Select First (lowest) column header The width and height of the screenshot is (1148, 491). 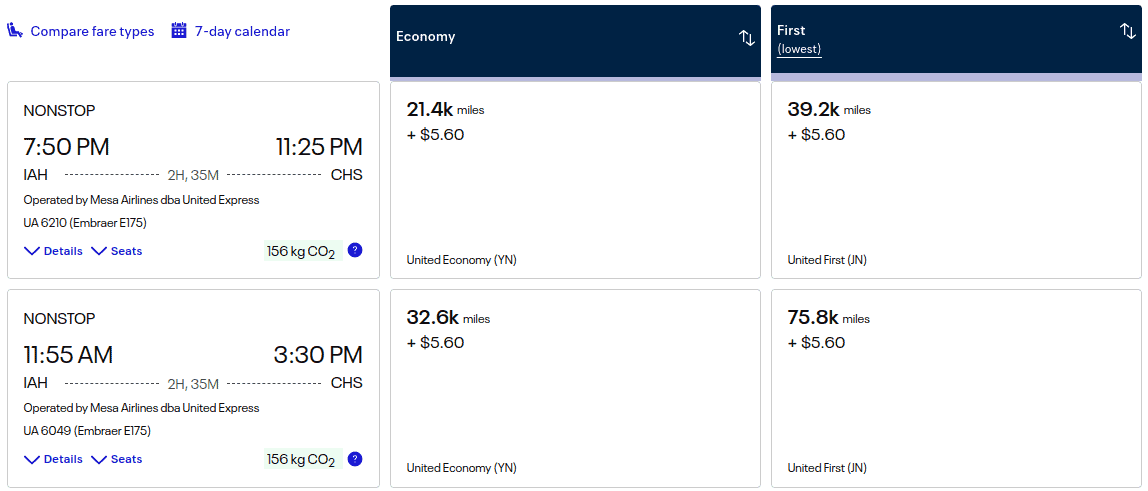click(x=799, y=39)
